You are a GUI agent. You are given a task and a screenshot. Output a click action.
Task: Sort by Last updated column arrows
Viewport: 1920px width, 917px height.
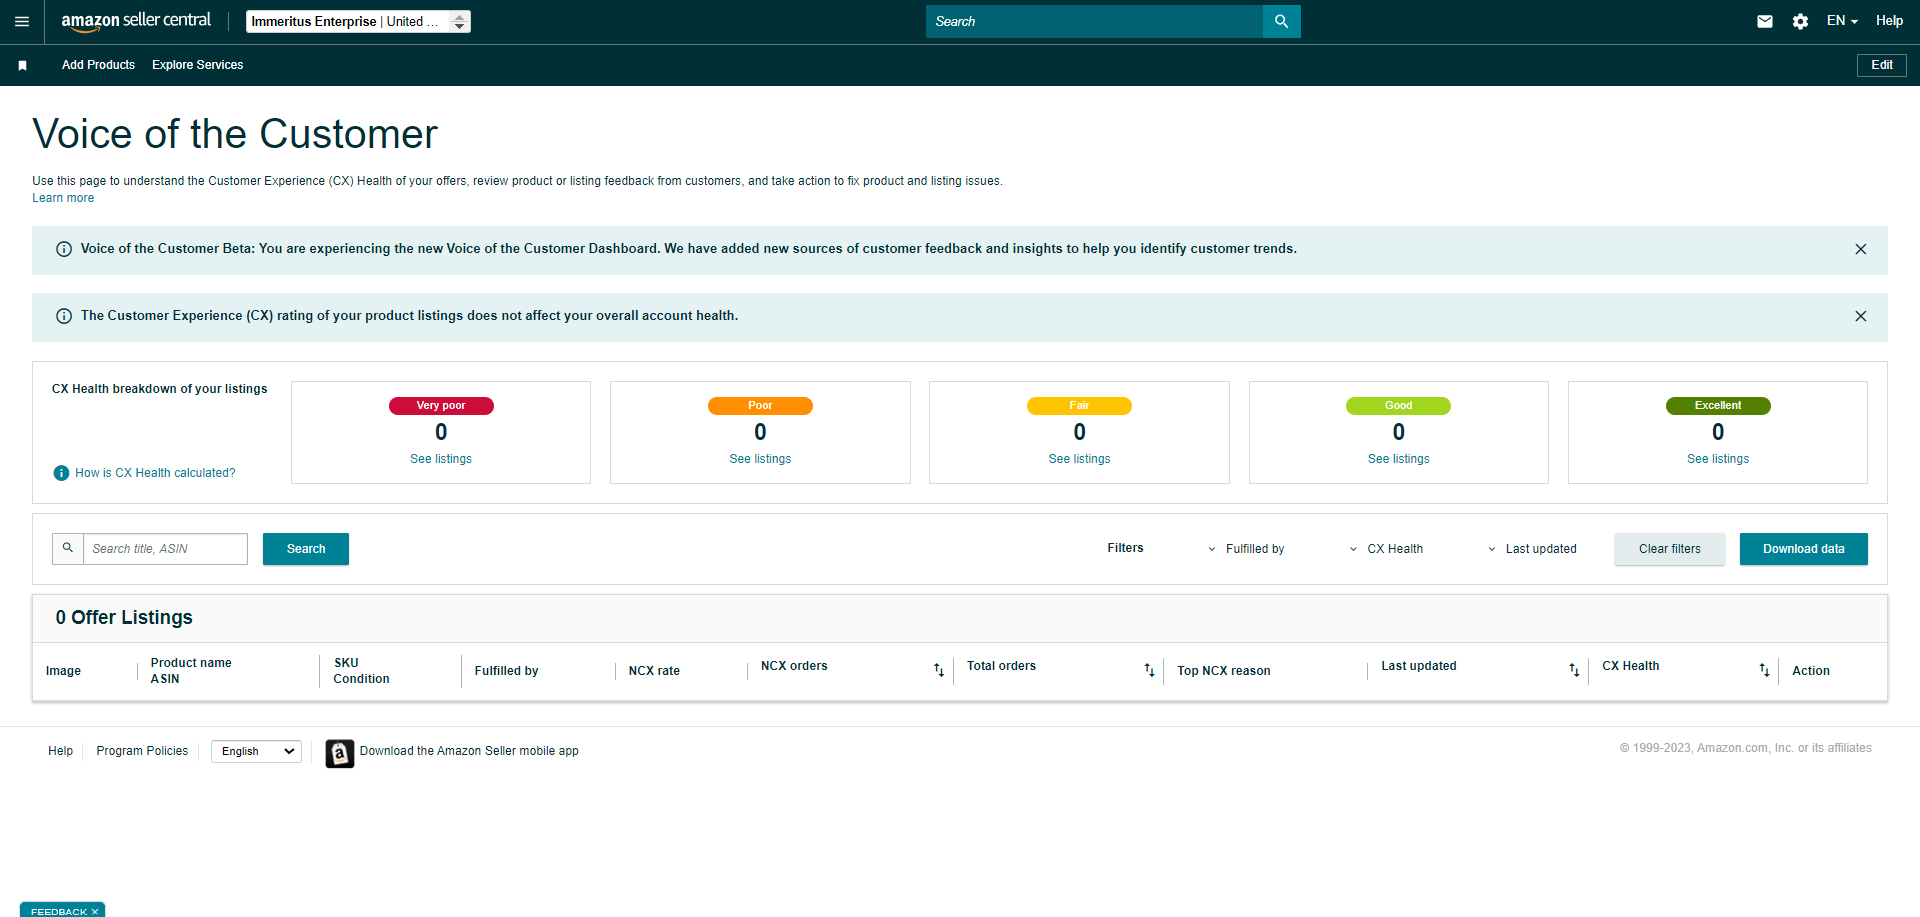[x=1574, y=670]
